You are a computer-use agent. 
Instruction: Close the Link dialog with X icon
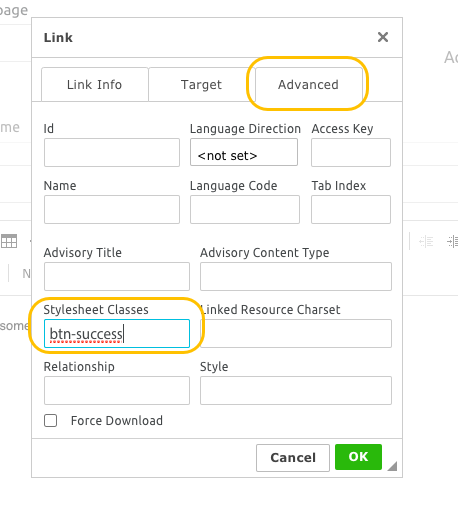383,37
